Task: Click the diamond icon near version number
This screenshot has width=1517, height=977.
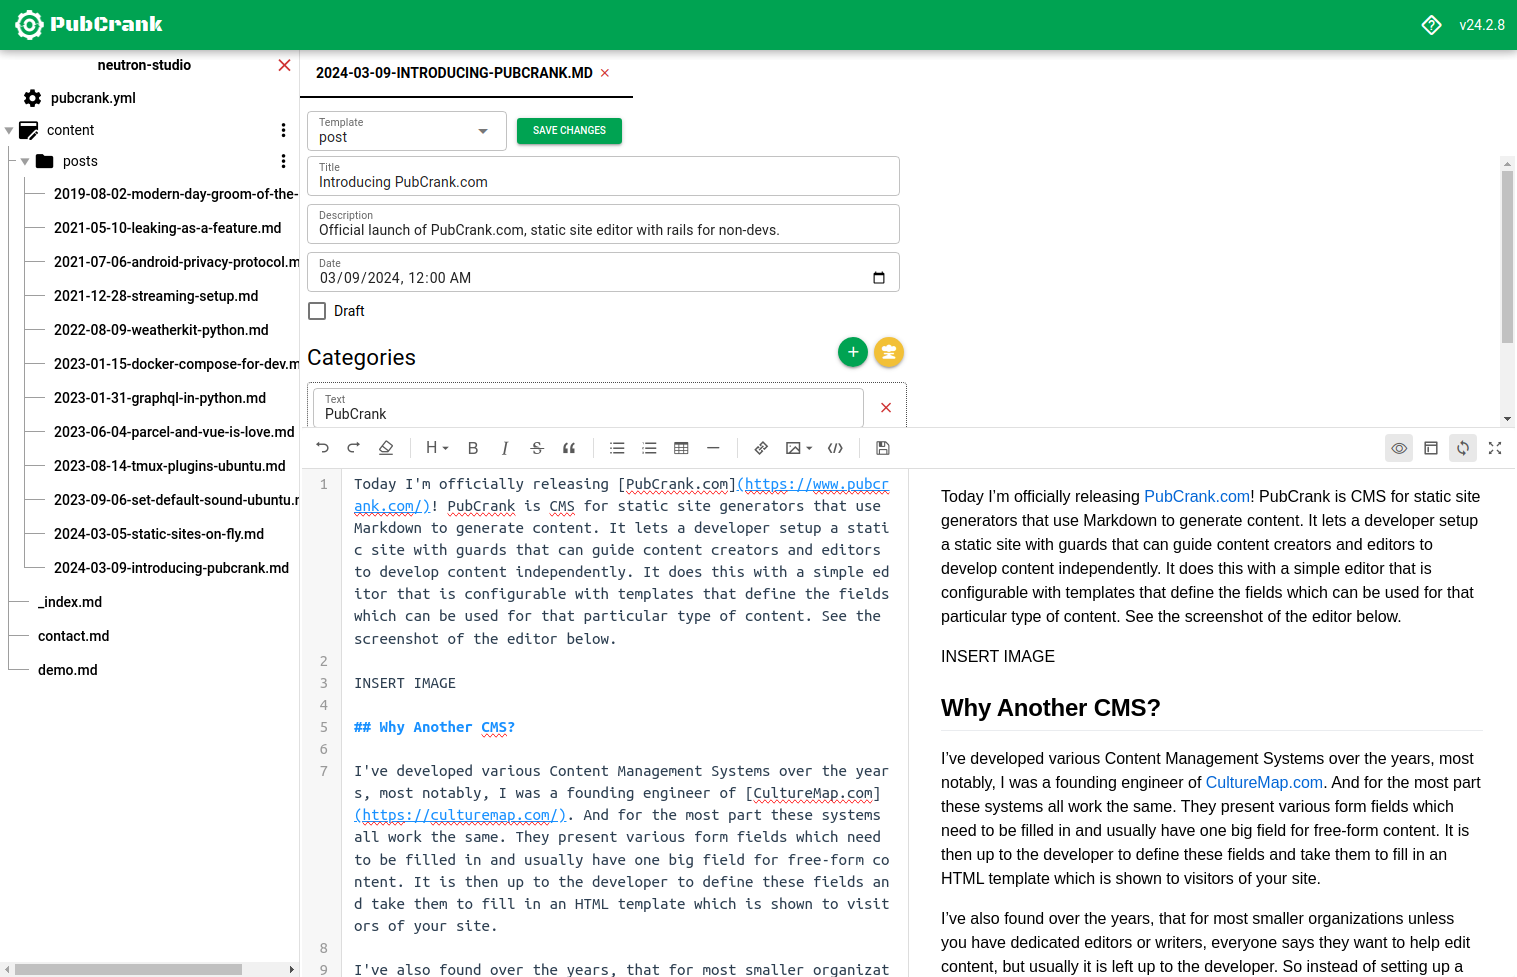Action: [x=1432, y=25]
